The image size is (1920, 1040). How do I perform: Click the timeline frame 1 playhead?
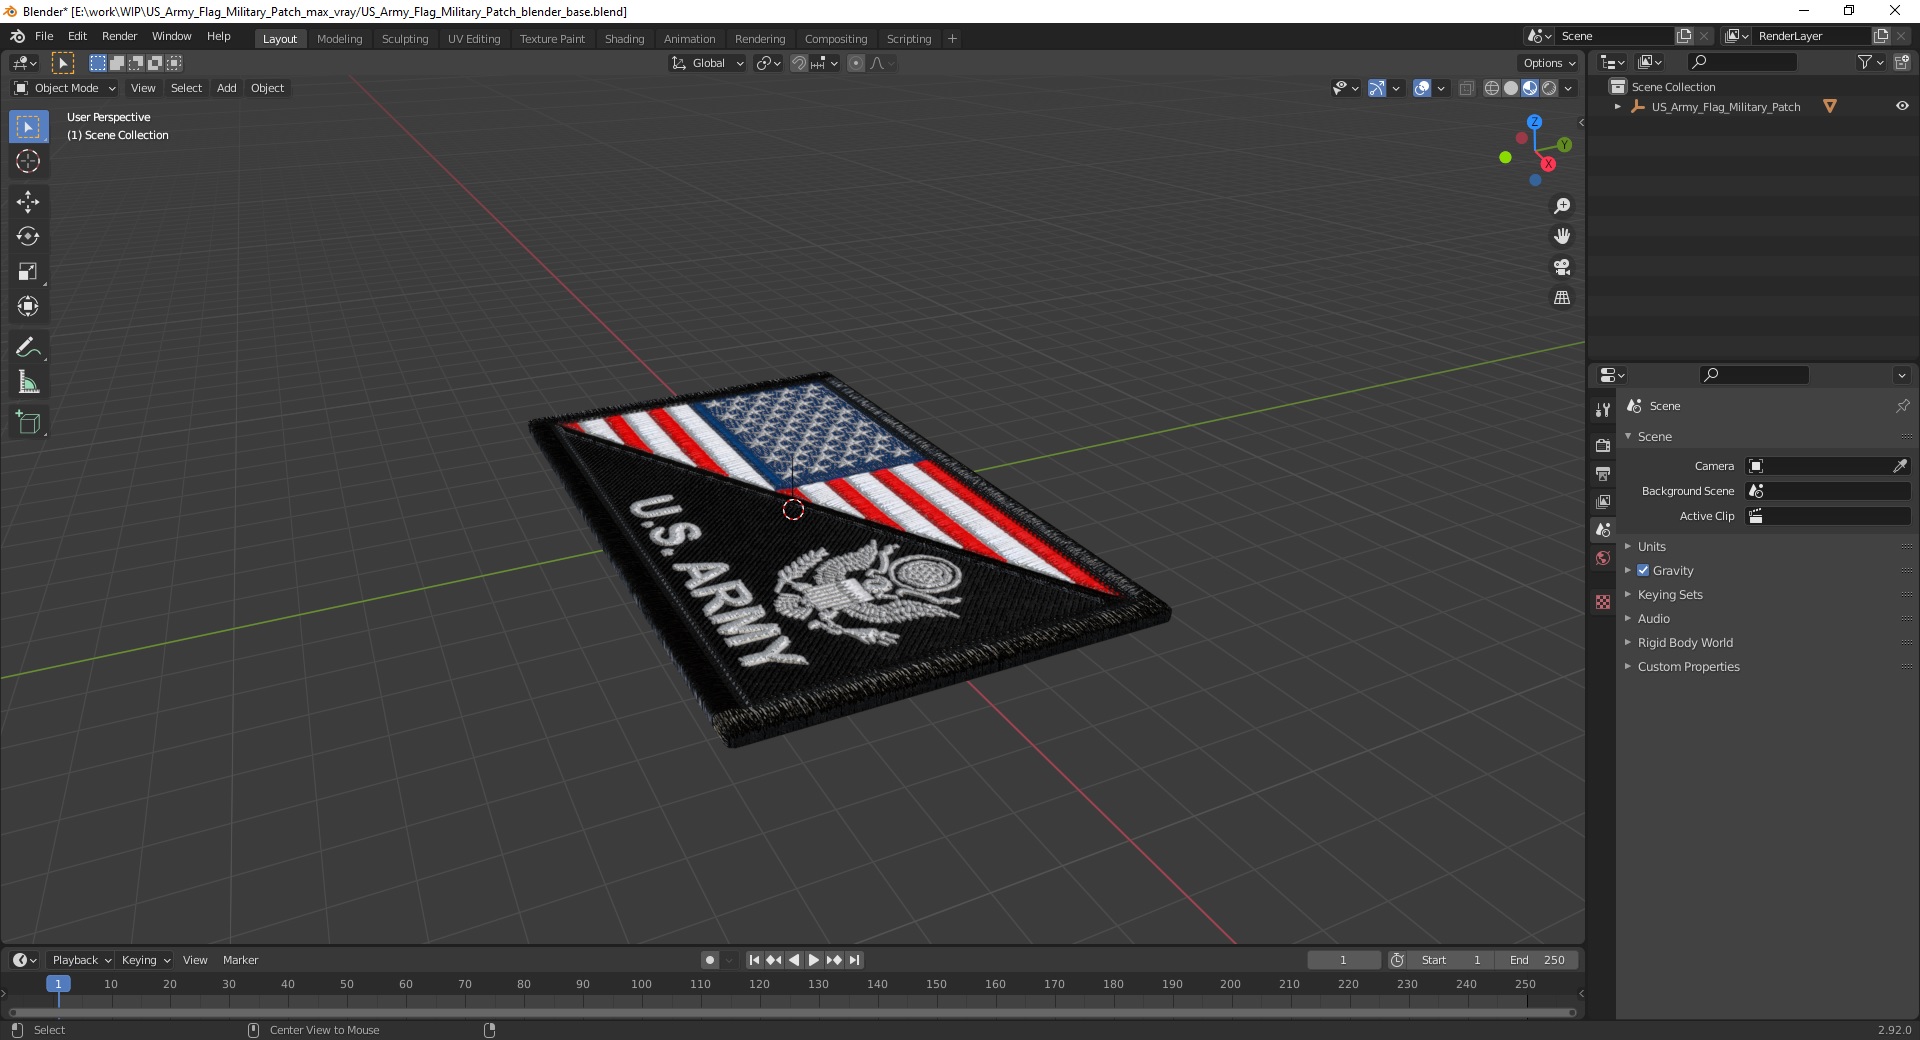click(58, 984)
